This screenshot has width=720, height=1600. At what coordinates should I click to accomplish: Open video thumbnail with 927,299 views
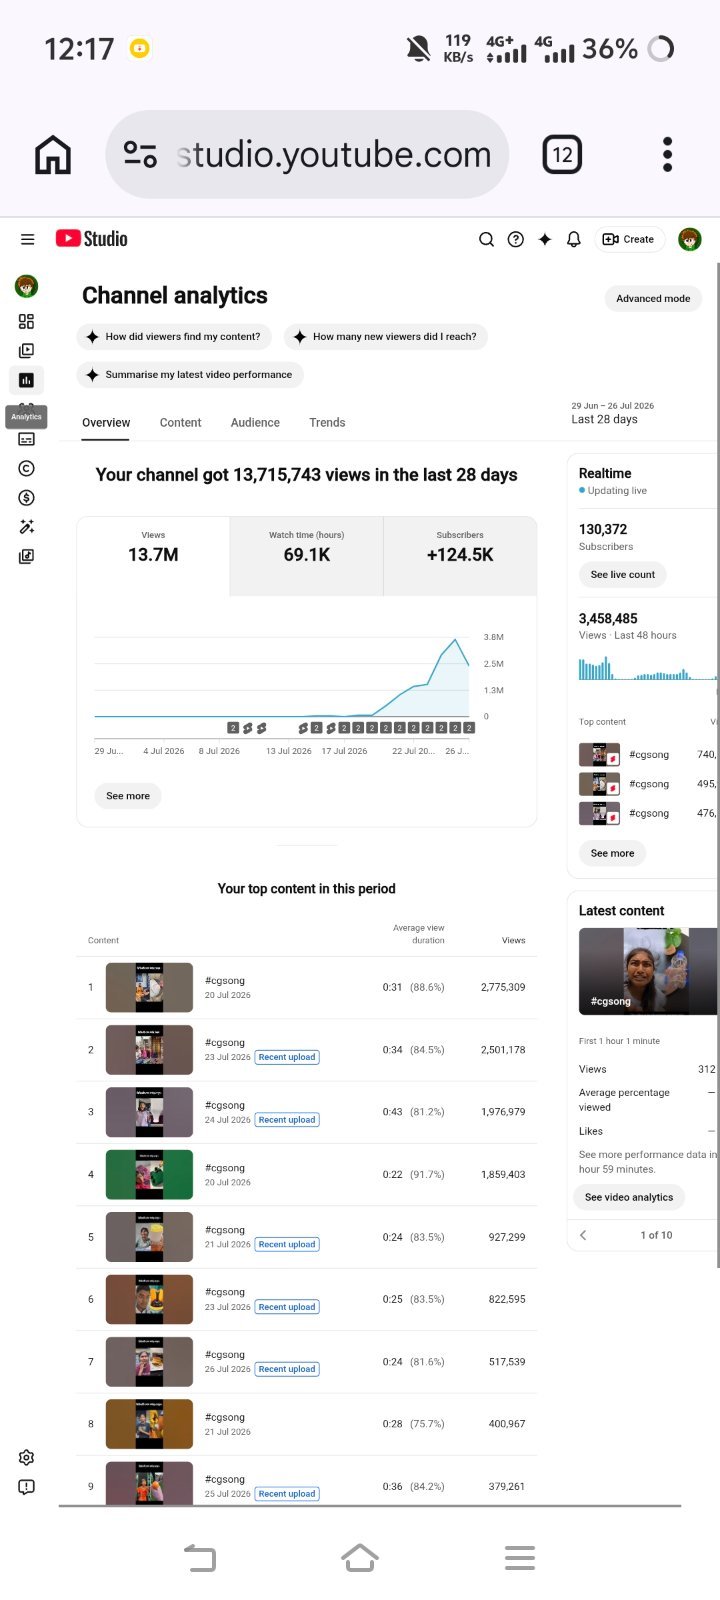[149, 1237]
